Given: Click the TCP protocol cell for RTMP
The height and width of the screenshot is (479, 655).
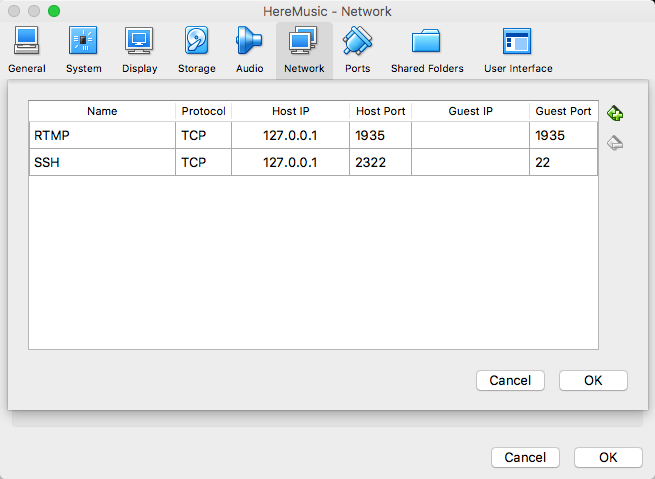Looking at the screenshot, I should [203, 135].
